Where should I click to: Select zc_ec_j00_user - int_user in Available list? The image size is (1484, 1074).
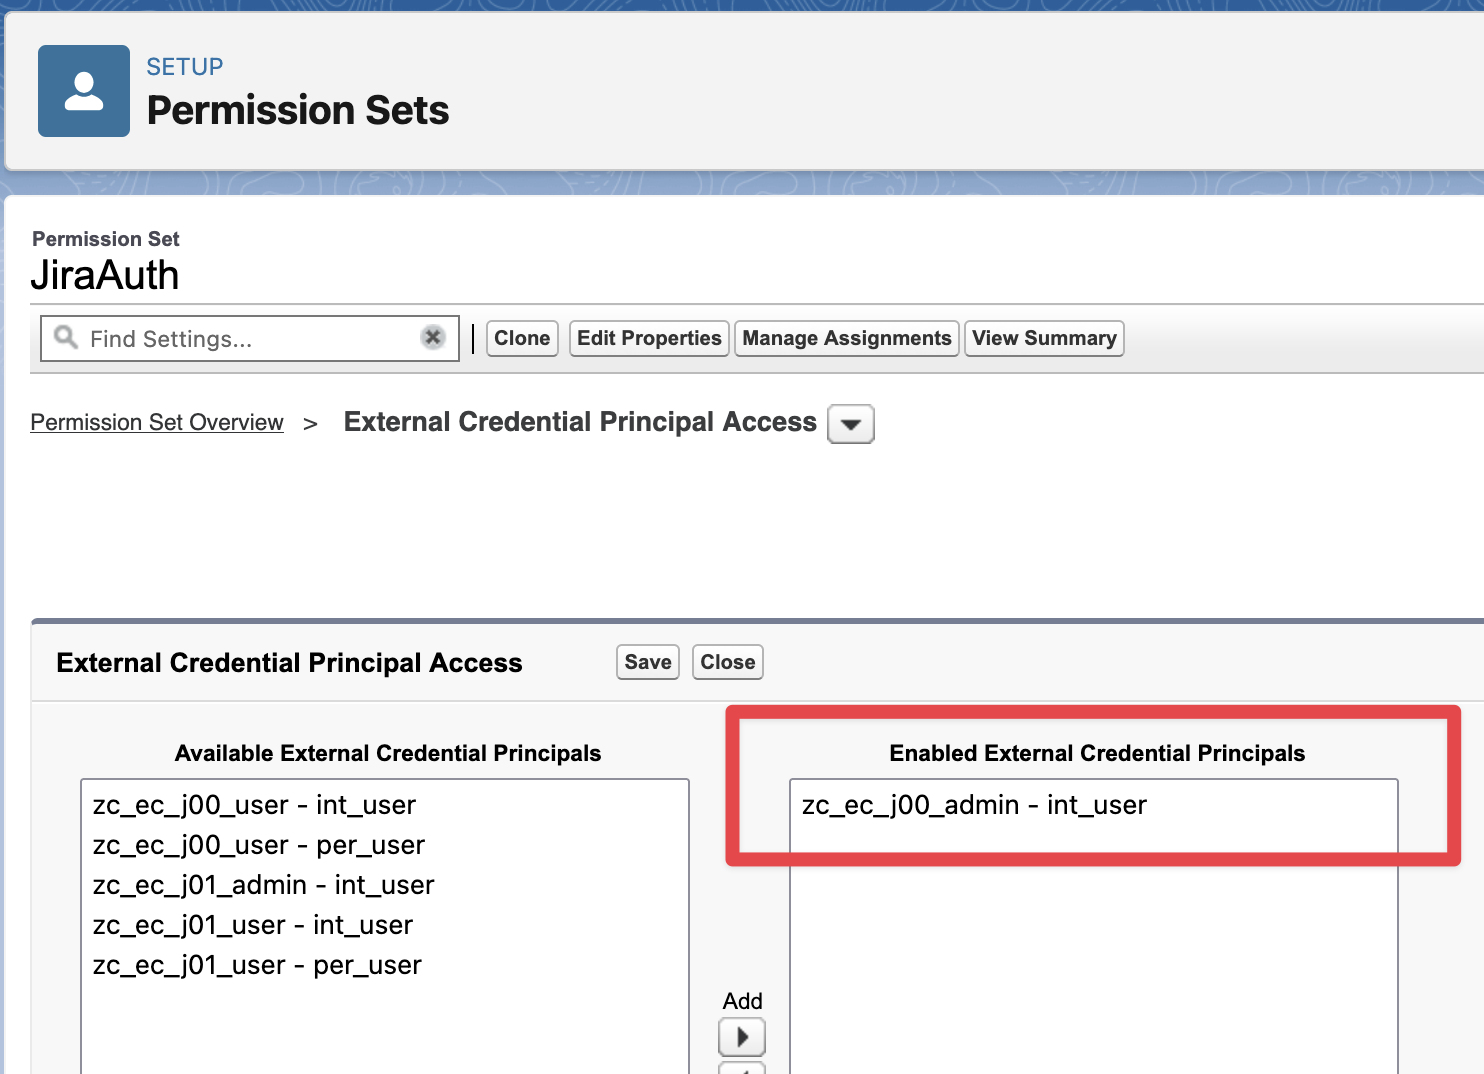pos(254,805)
